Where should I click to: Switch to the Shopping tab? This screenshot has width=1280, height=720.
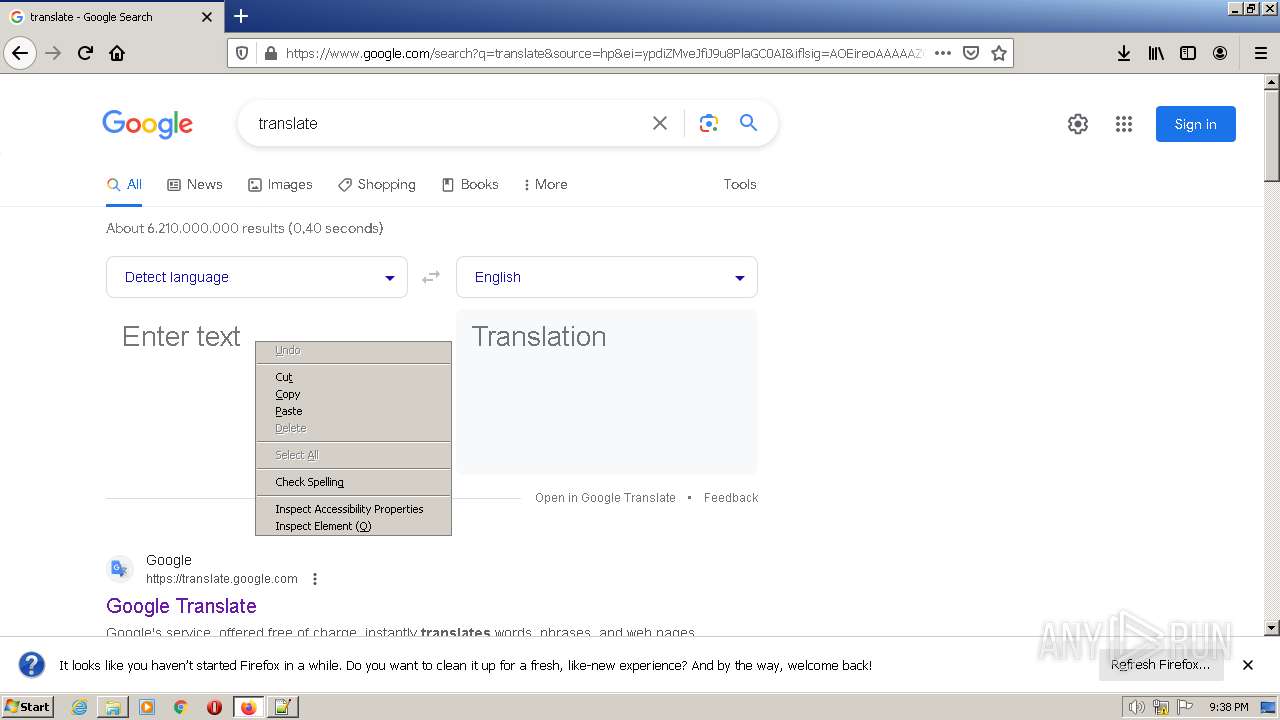[377, 184]
